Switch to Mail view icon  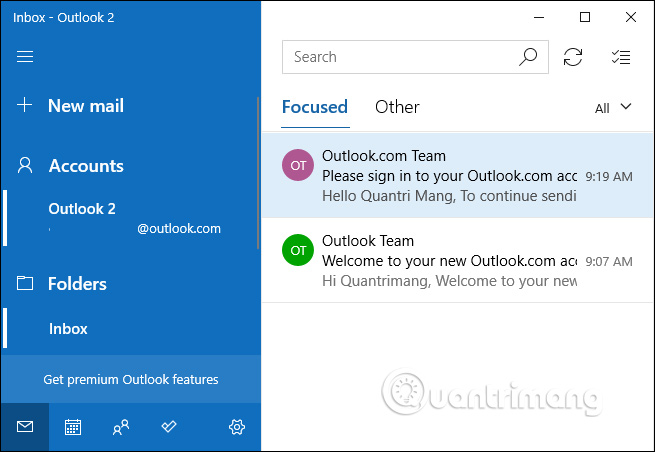[x=25, y=427]
